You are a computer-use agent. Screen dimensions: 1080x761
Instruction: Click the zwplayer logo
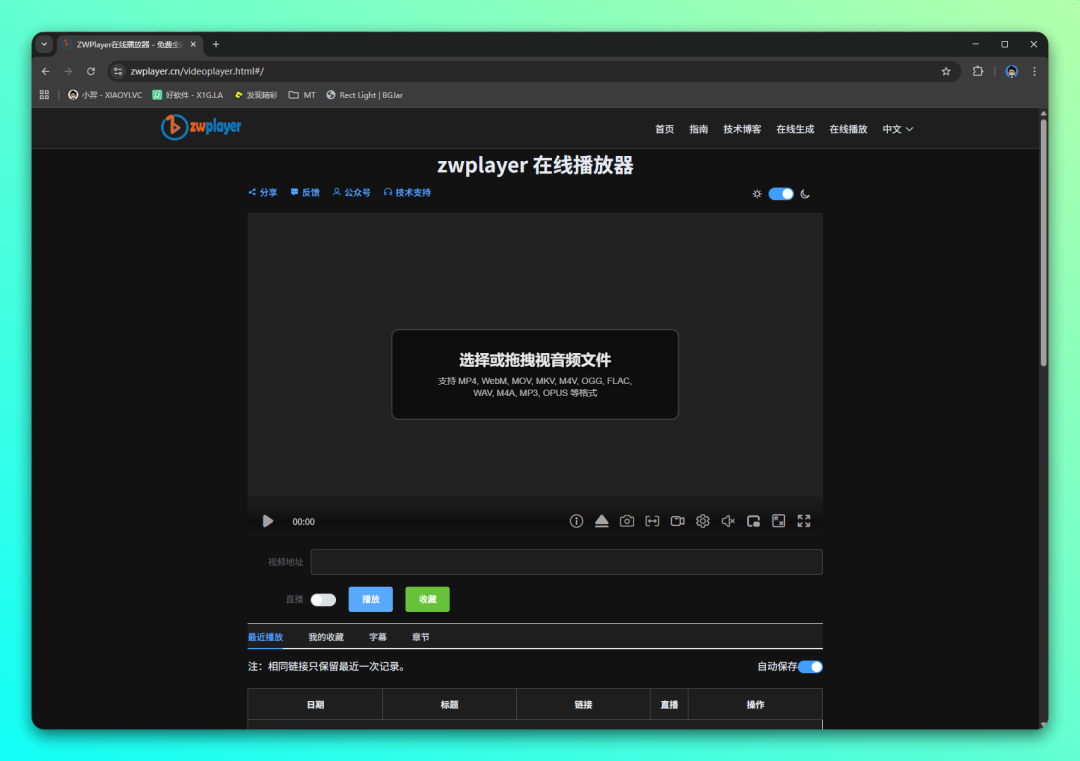coord(201,127)
